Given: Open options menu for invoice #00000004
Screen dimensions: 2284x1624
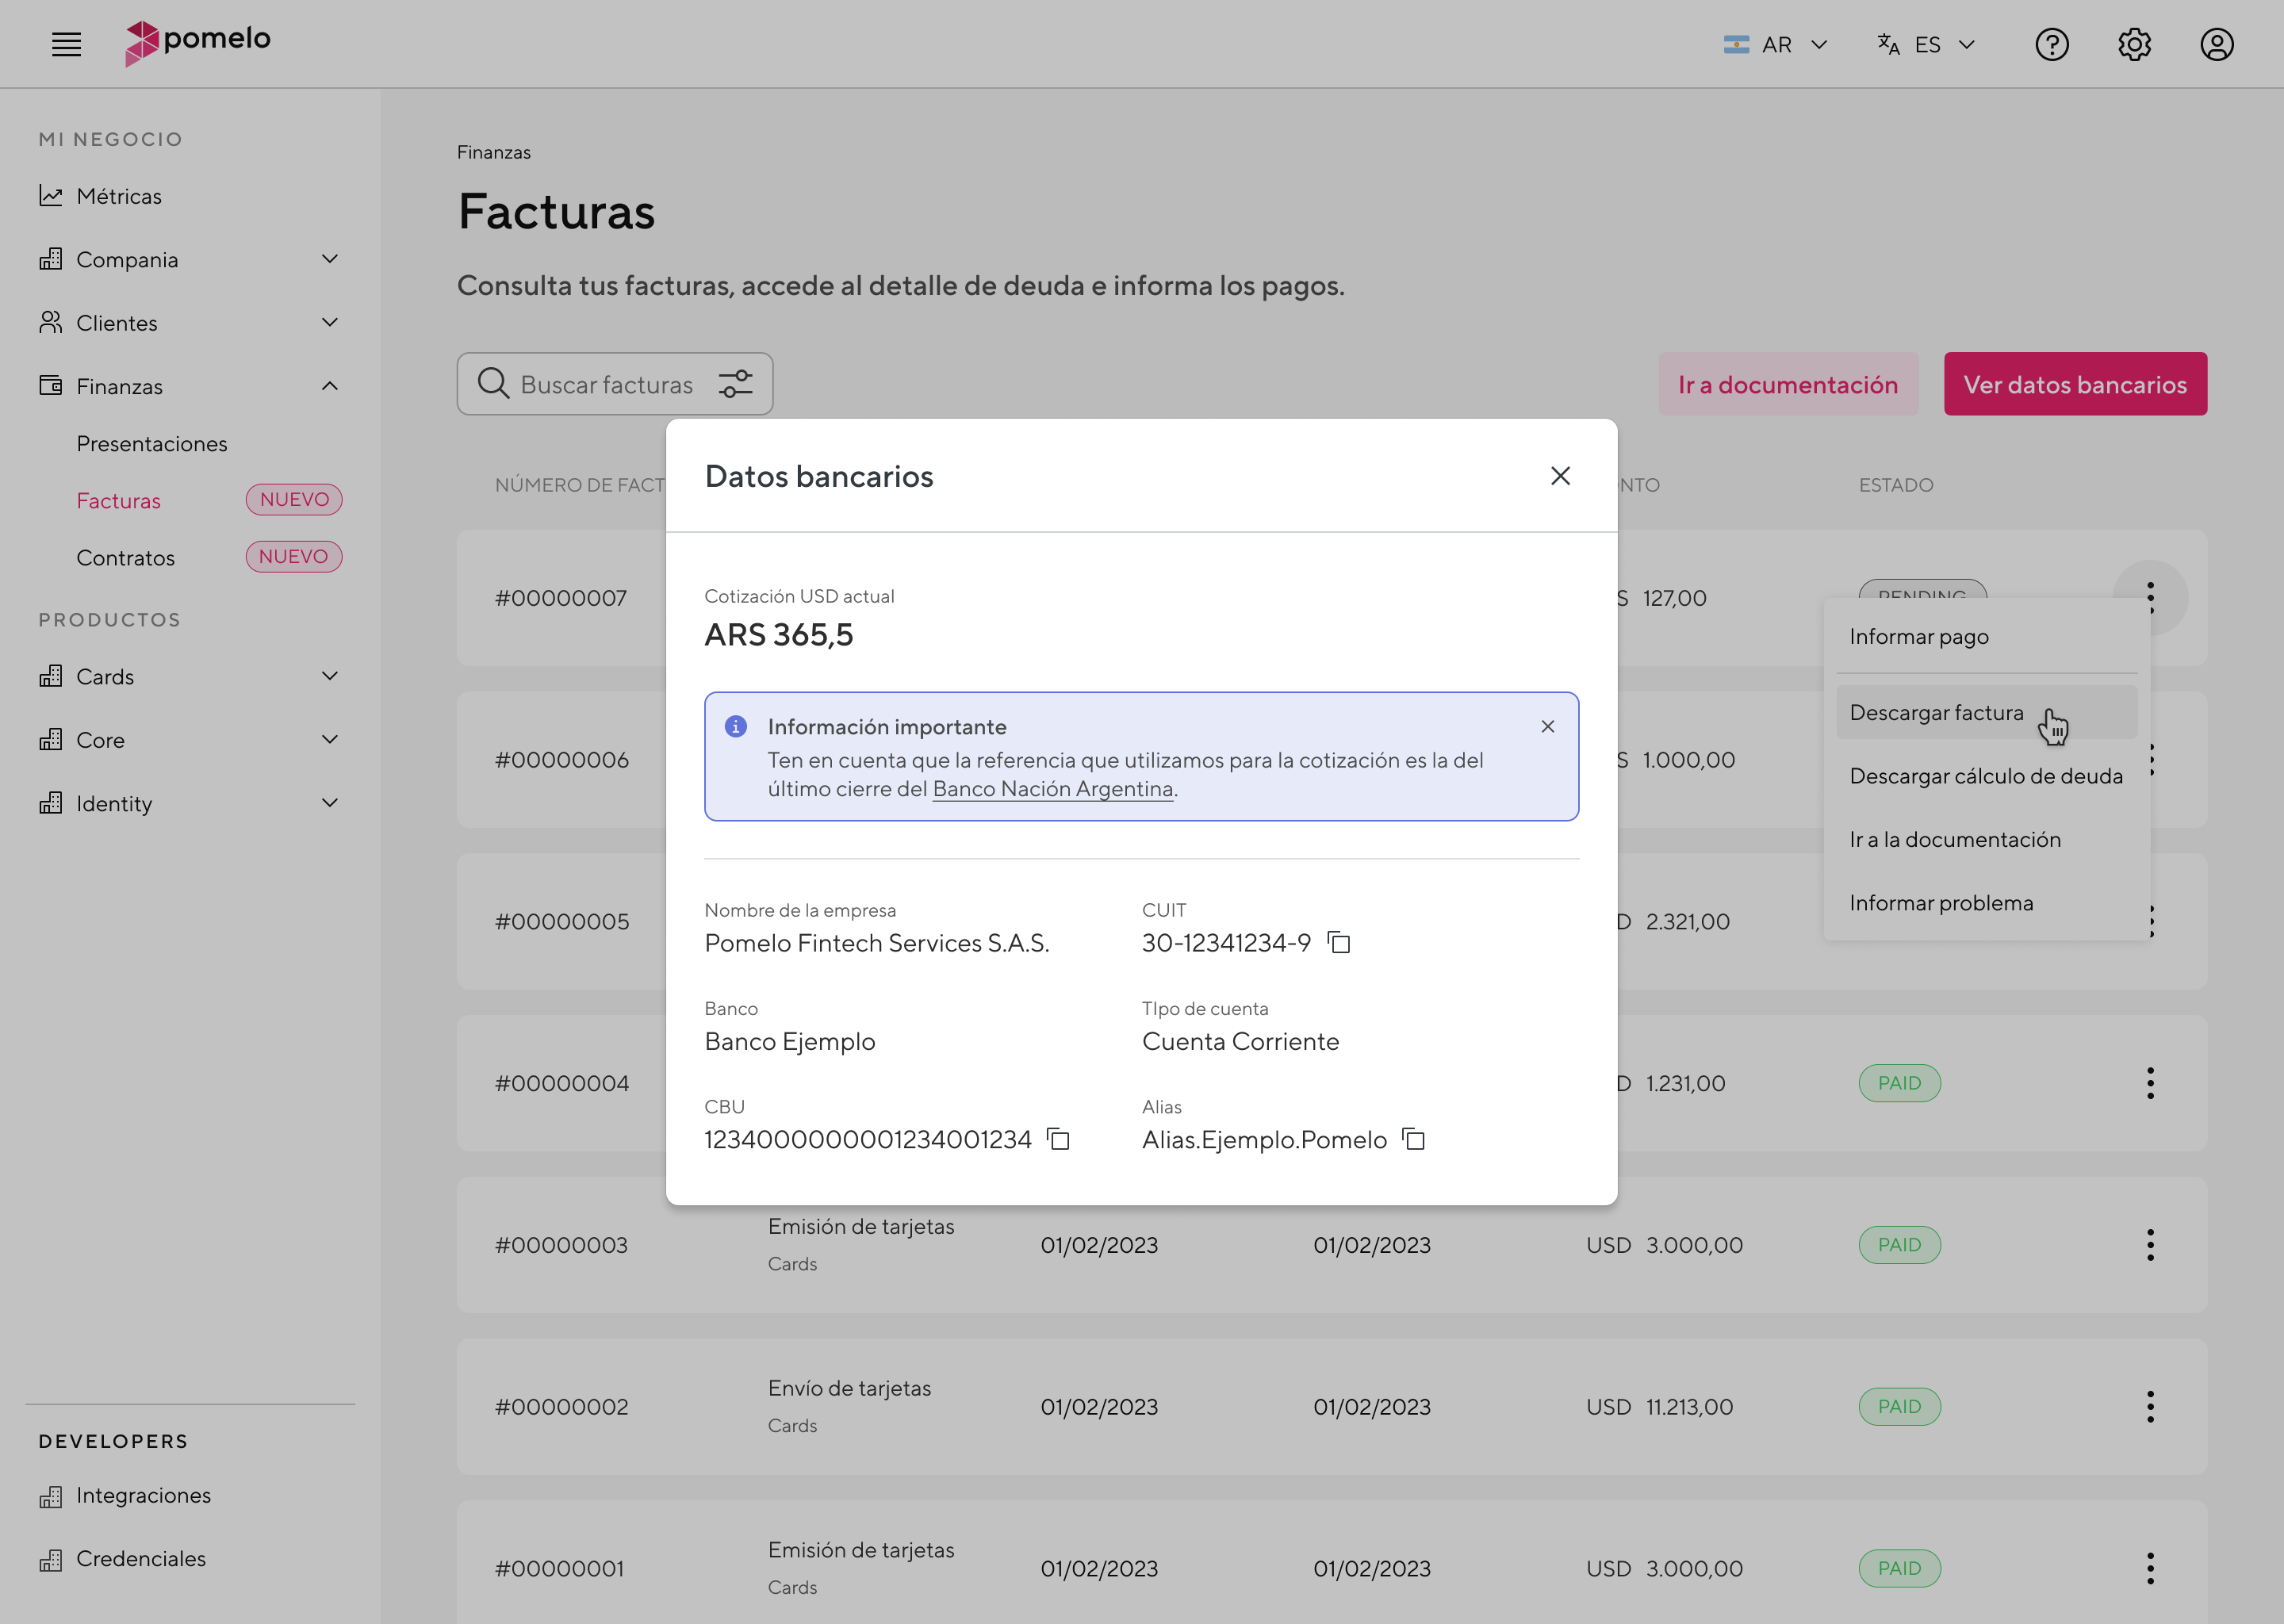Looking at the screenshot, I should click(2150, 1083).
